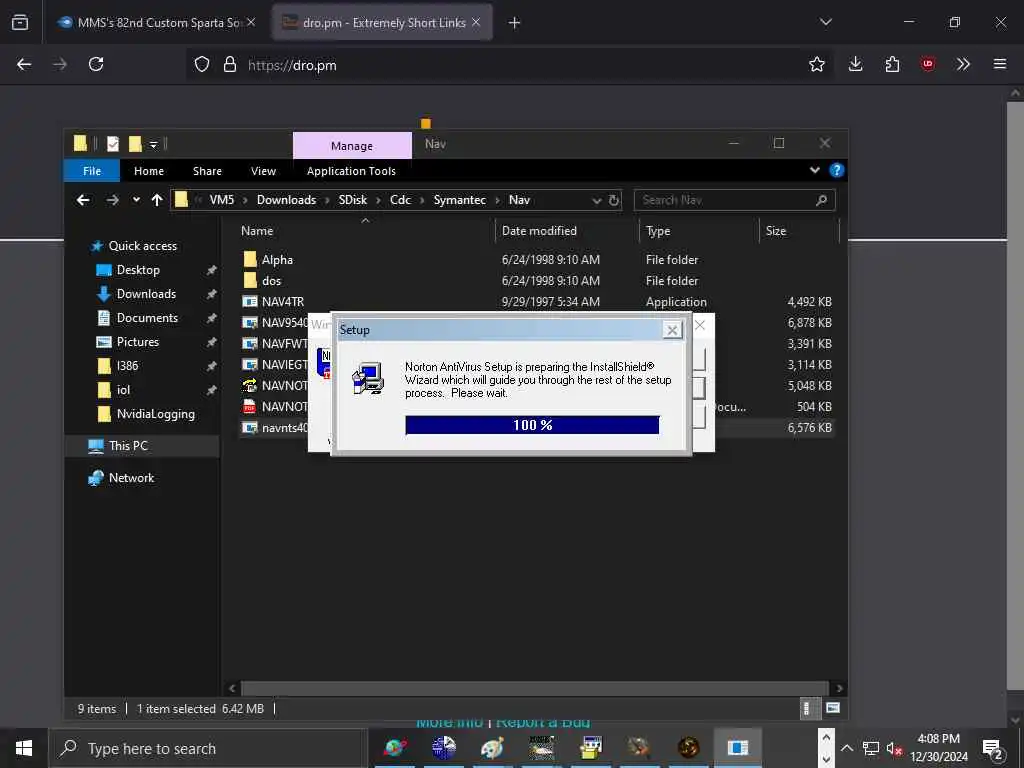Open the Windows Start button

[24, 748]
